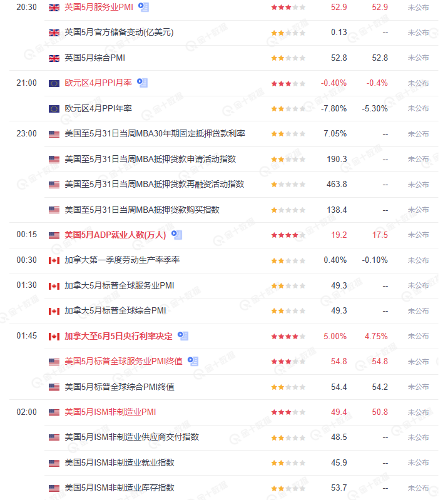Image resolution: width=440 pixels, height=500 pixels.
Task: Click 未公布 status on 美国5月ADP row
Action: [418, 235]
